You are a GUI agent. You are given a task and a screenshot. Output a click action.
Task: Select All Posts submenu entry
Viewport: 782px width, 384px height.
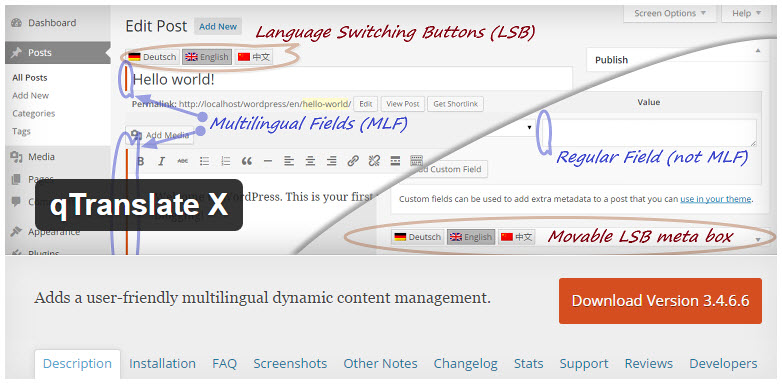tap(30, 78)
